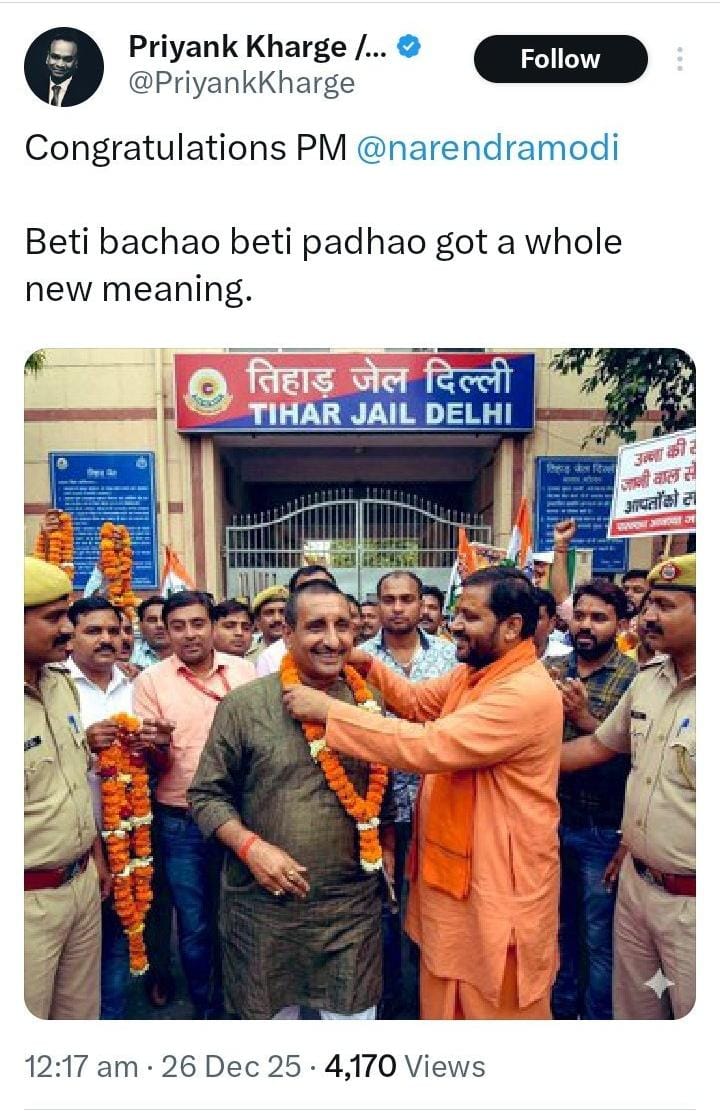Click the 12:17 am timestamp

(81, 1066)
